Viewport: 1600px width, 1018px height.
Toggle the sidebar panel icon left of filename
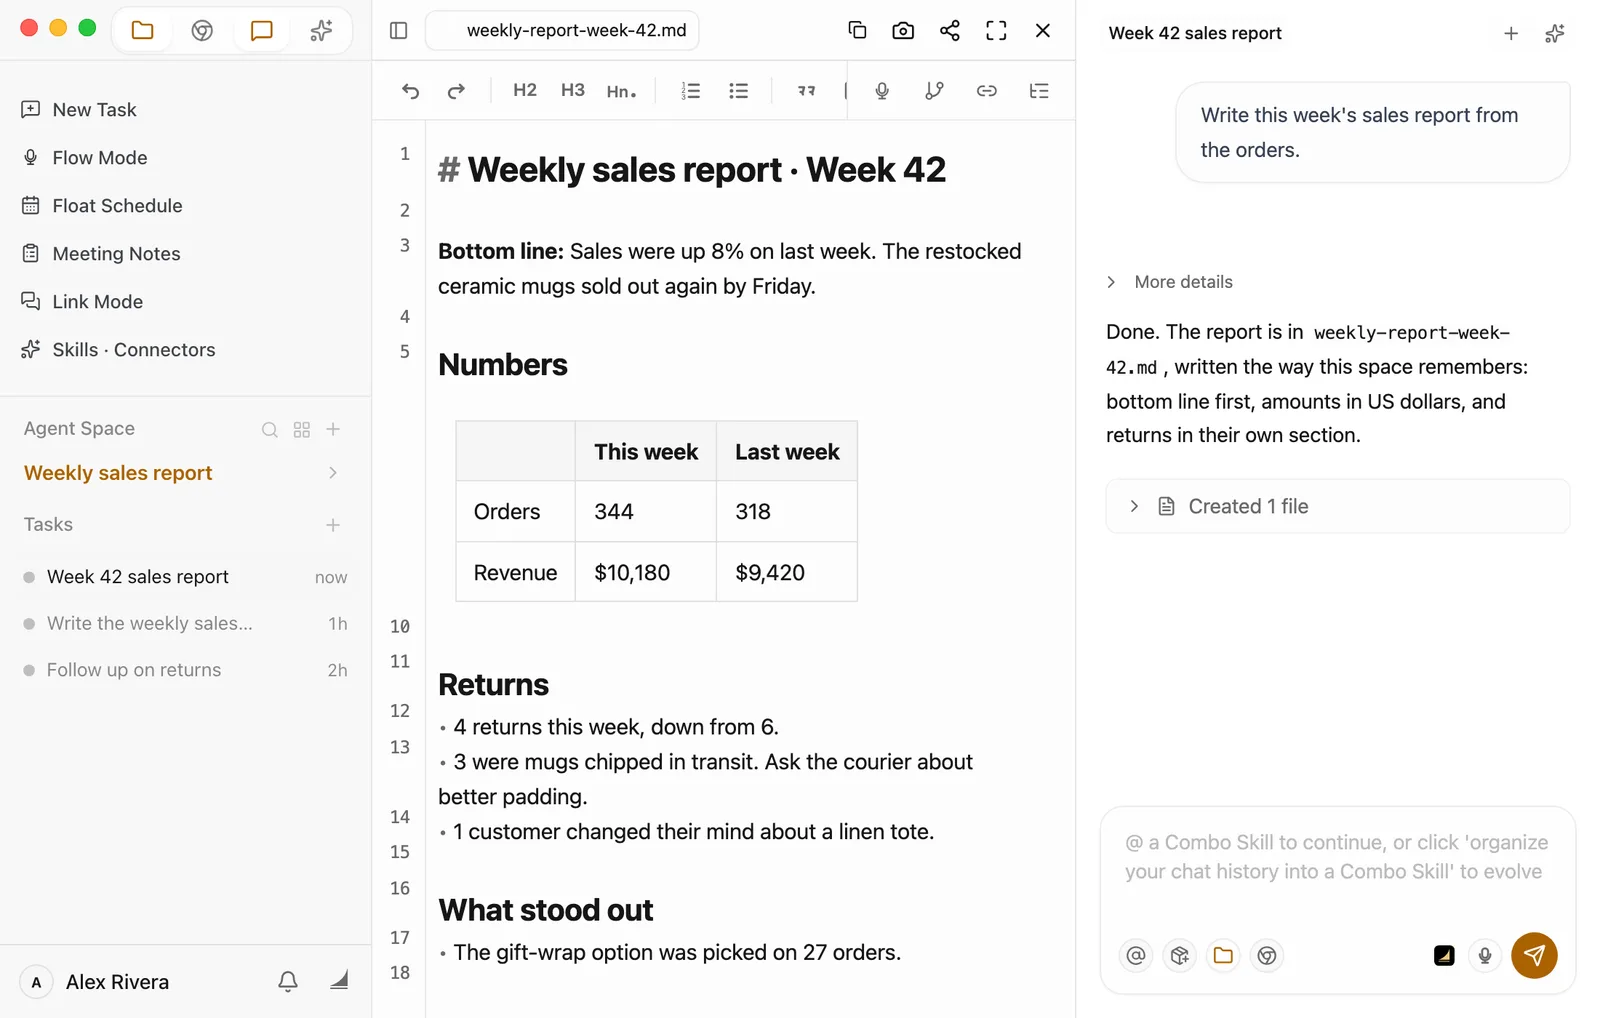(399, 30)
